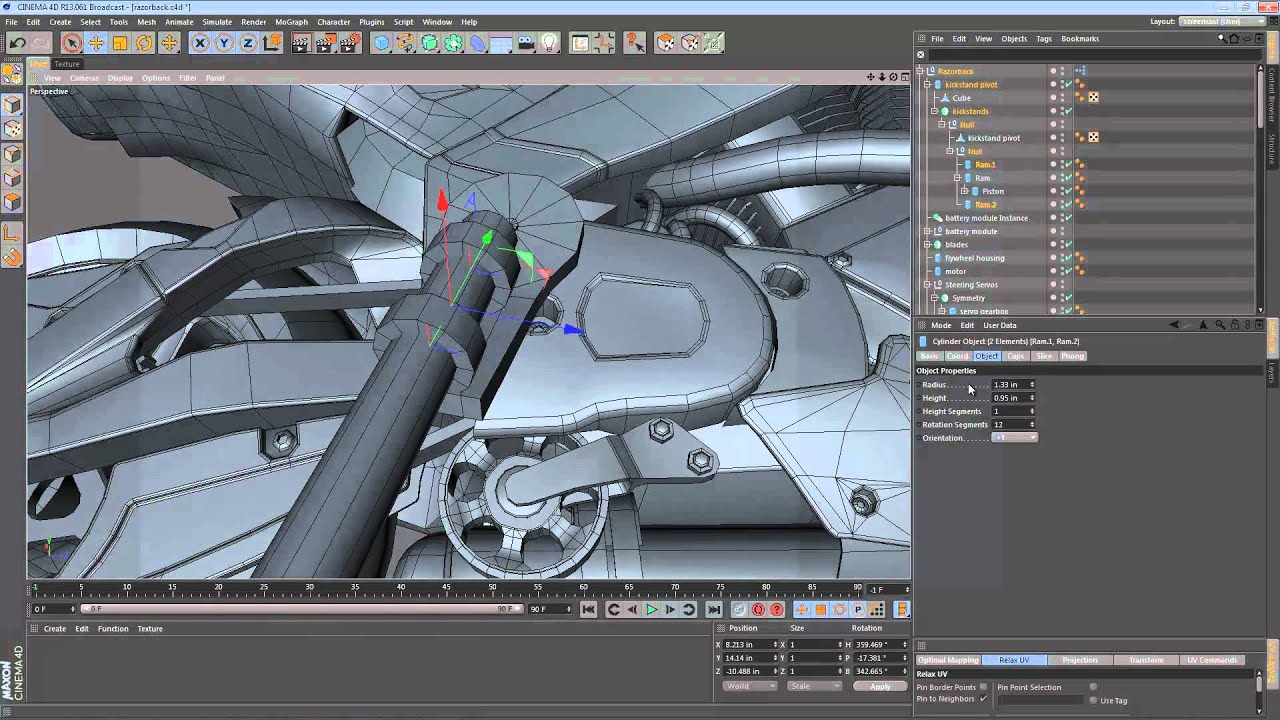The image size is (1280, 720).
Task: Open the World coordinate dropdown
Action: (x=750, y=687)
